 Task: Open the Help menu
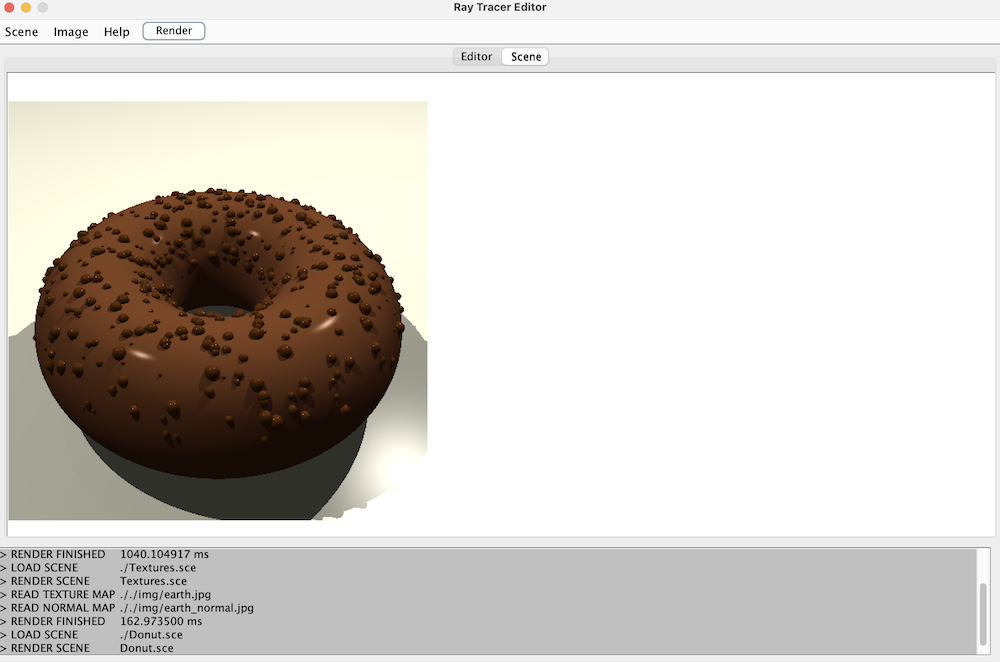point(117,31)
